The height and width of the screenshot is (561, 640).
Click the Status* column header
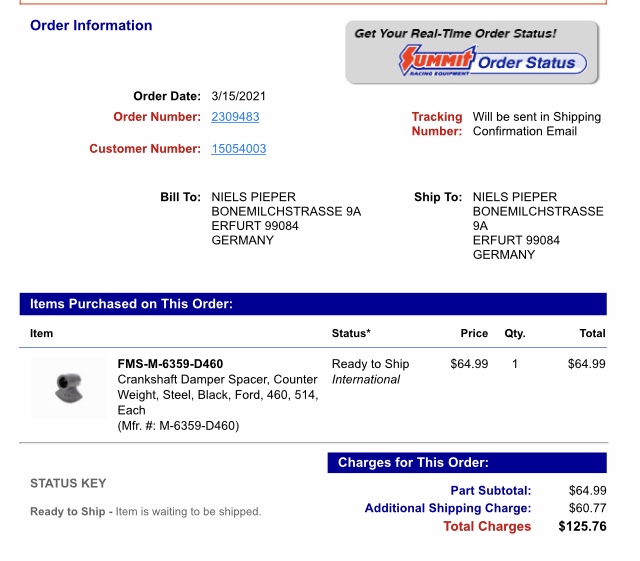pos(351,334)
